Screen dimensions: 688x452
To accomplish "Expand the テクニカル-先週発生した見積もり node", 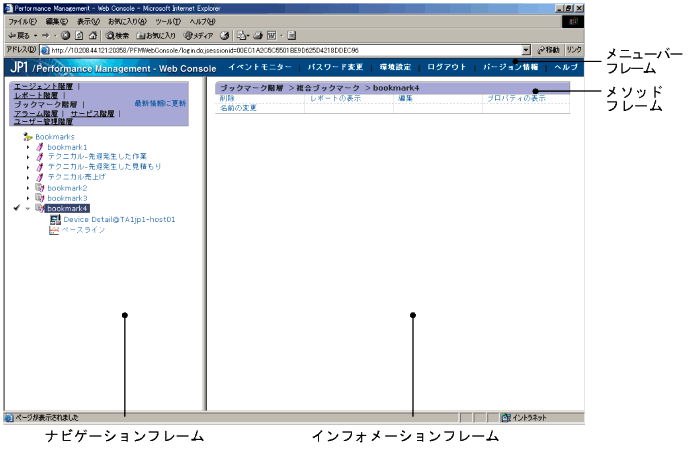I will (28, 167).
